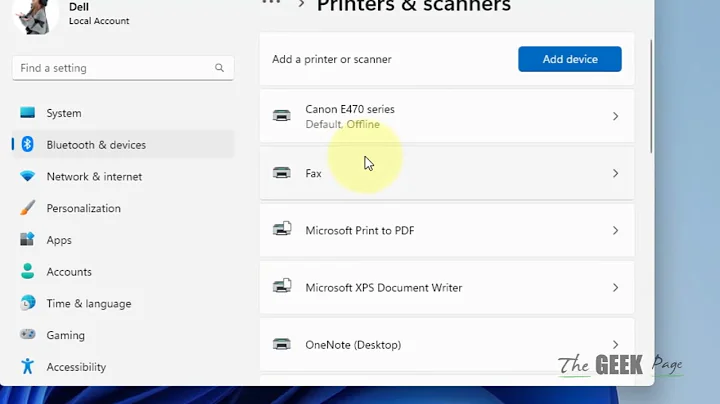Click the Dell user profile picture
720x404 pixels.
point(36,16)
